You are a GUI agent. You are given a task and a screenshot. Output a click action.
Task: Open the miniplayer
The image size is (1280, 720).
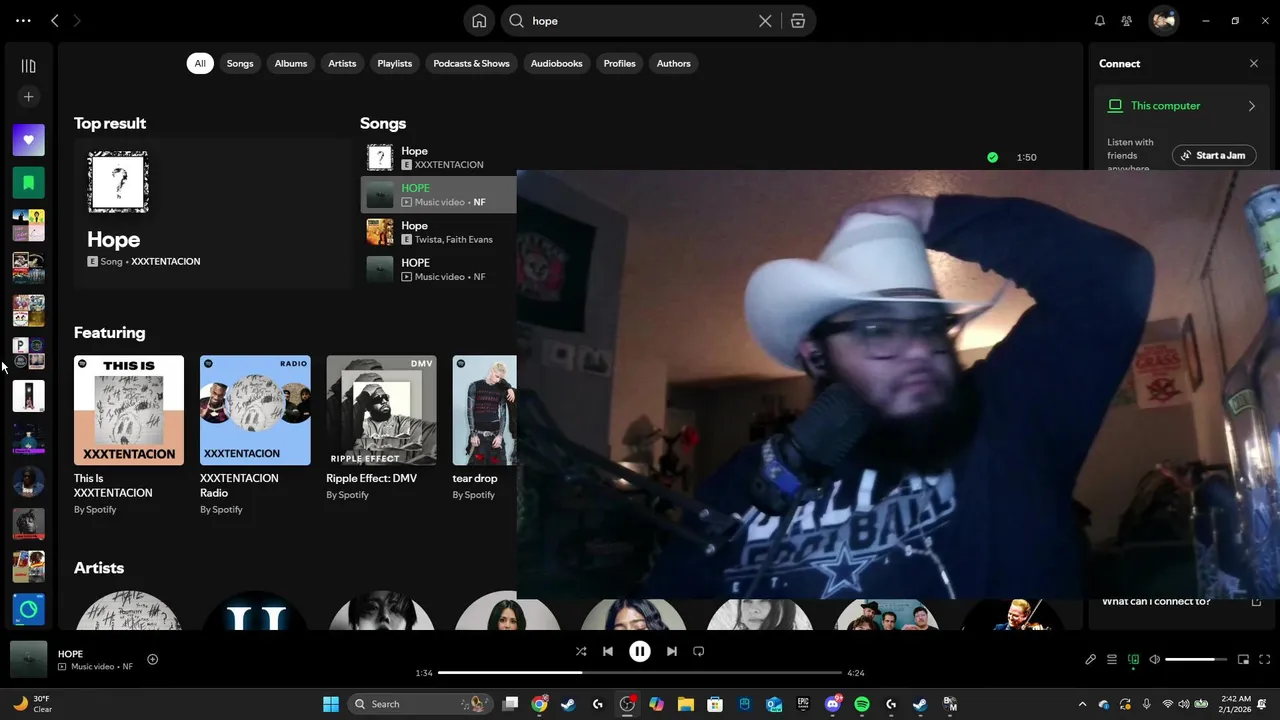pyautogui.click(x=1244, y=660)
